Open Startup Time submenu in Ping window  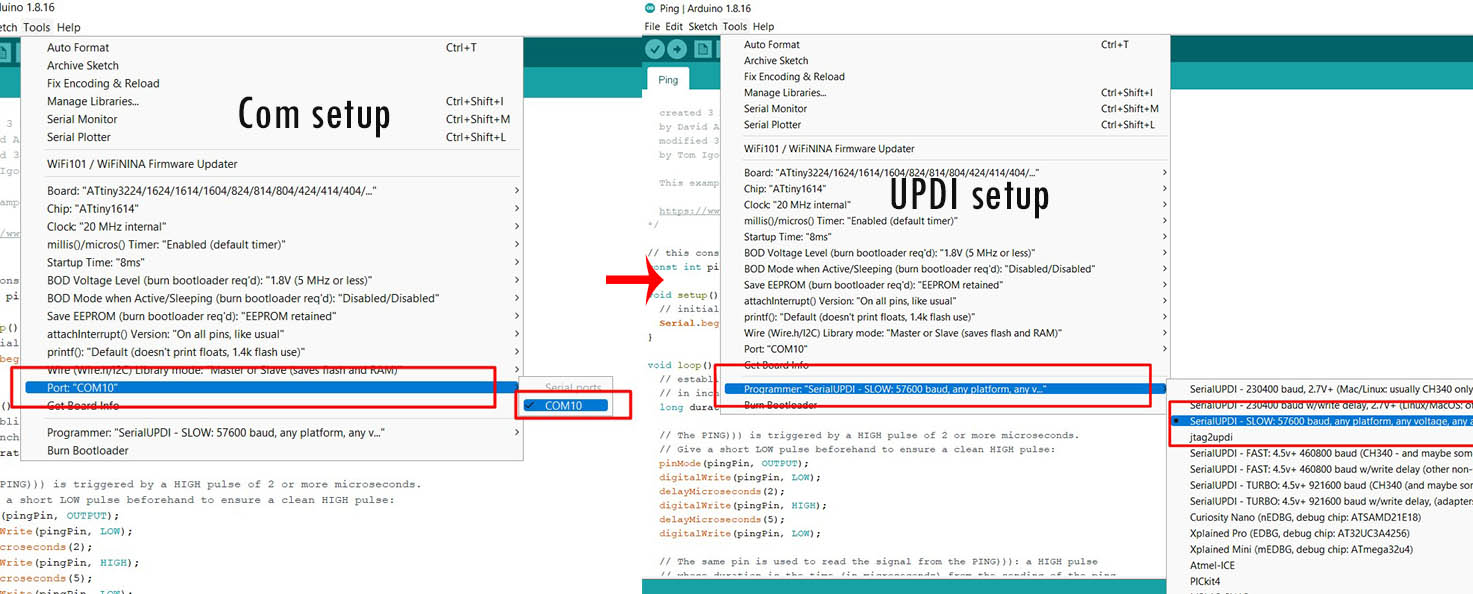[944, 237]
